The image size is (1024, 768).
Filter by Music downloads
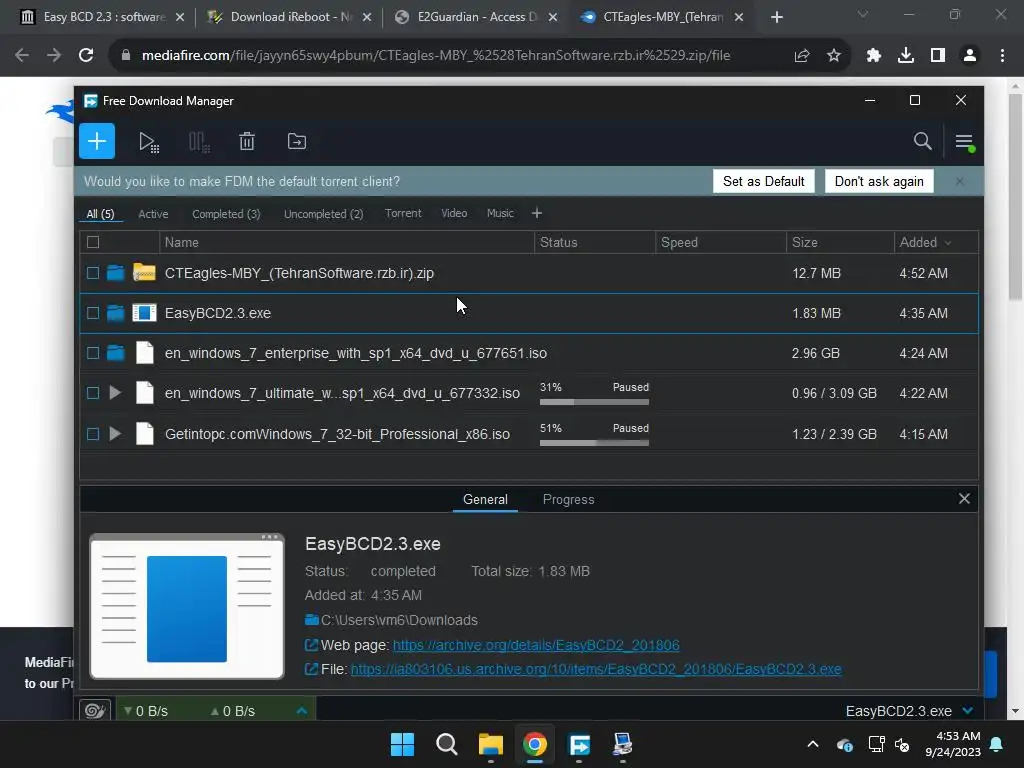(500, 214)
